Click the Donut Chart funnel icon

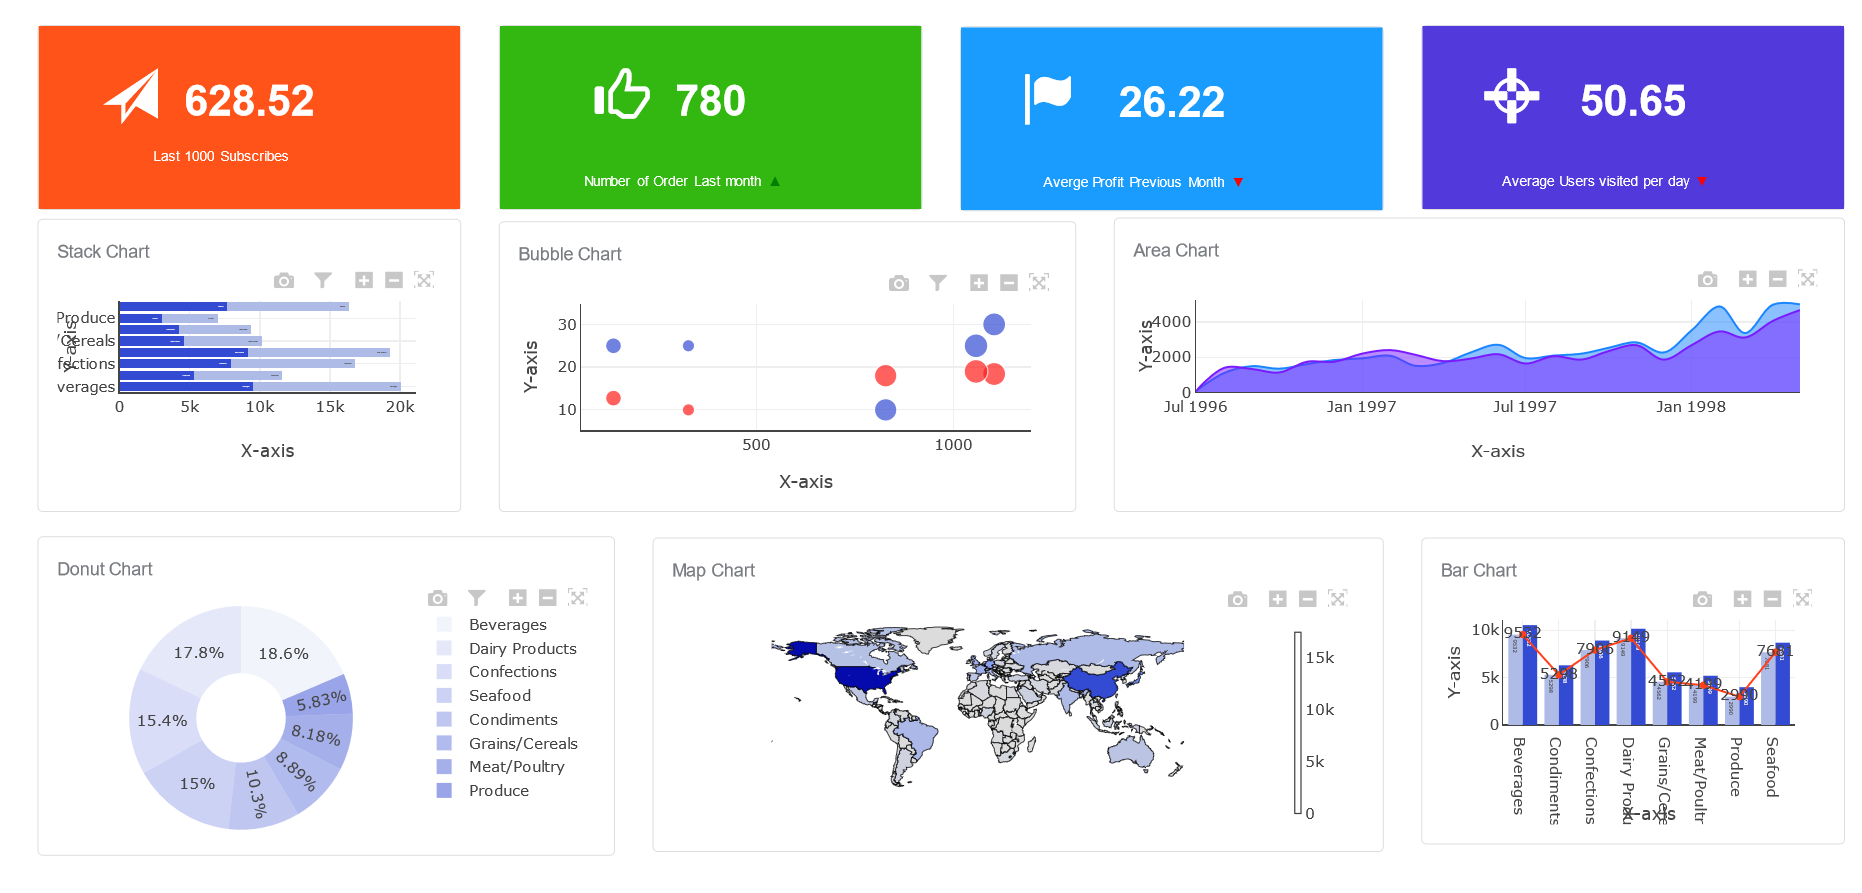click(x=477, y=598)
